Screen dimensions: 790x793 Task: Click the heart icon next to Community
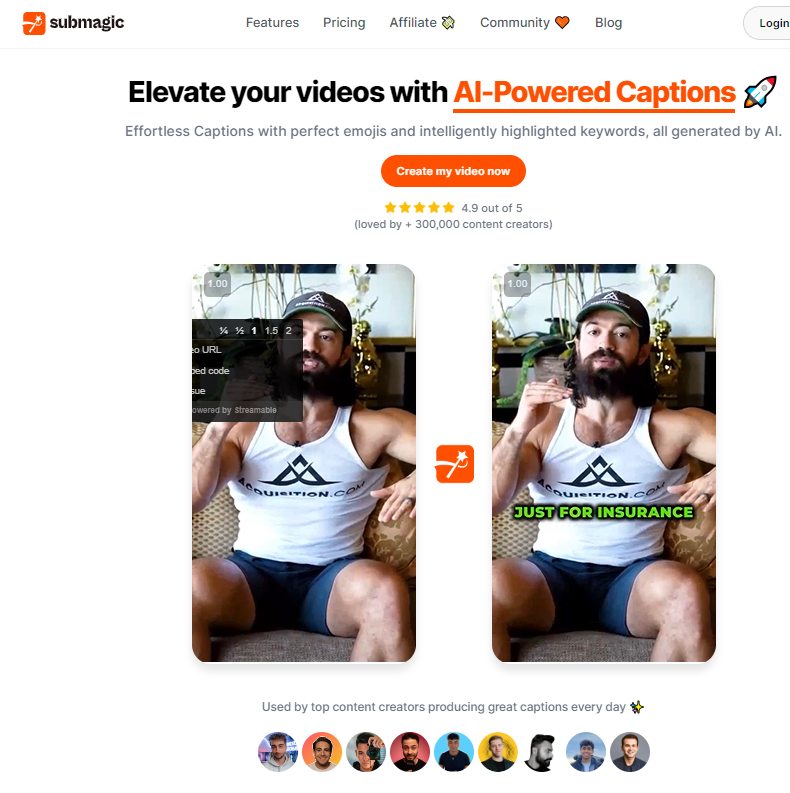[562, 23]
